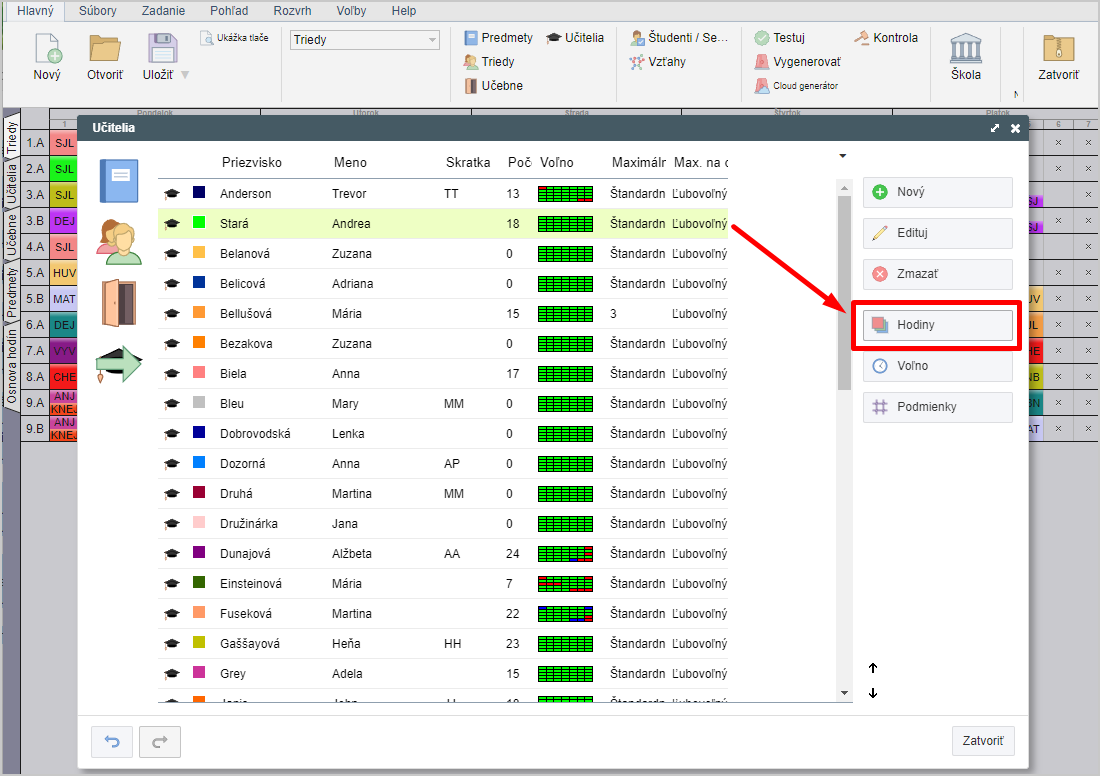Viewport: 1100px width, 776px height.
Task: Run the Kontrola check tool
Action: pyautogui.click(x=886, y=38)
